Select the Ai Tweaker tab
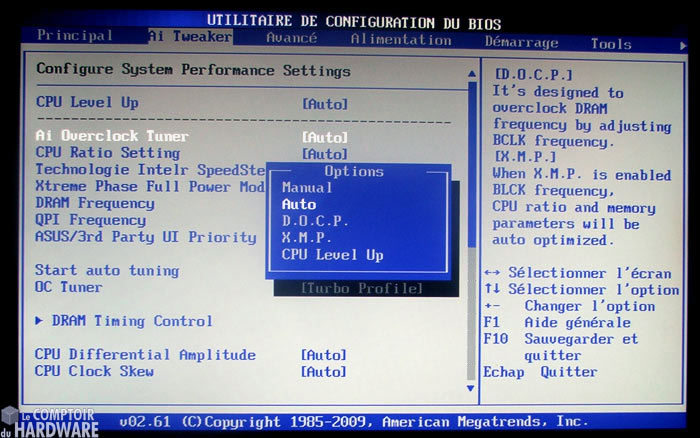This screenshot has height=438, width=700. point(190,36)
